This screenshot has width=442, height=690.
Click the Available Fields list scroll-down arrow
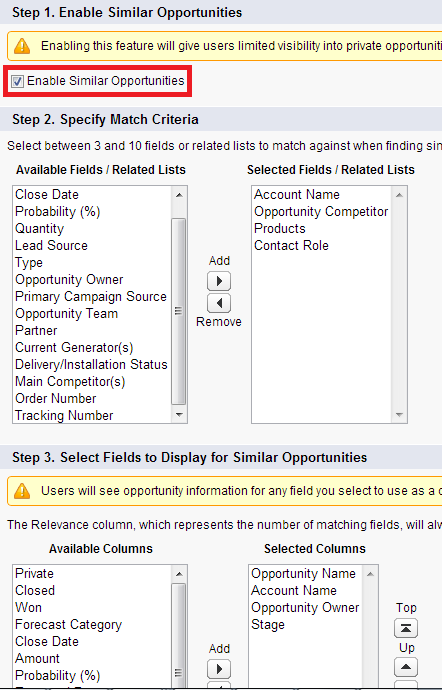click(x=179, y=415)
